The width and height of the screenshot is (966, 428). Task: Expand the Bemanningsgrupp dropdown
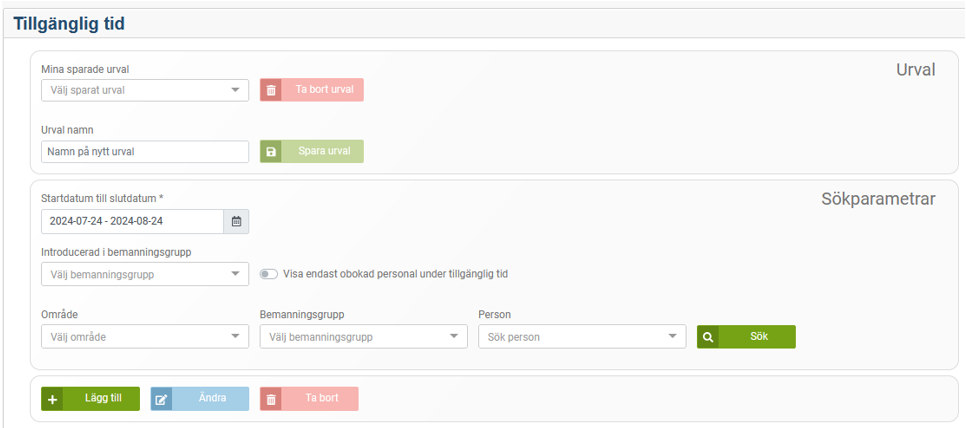click(363, 337)
